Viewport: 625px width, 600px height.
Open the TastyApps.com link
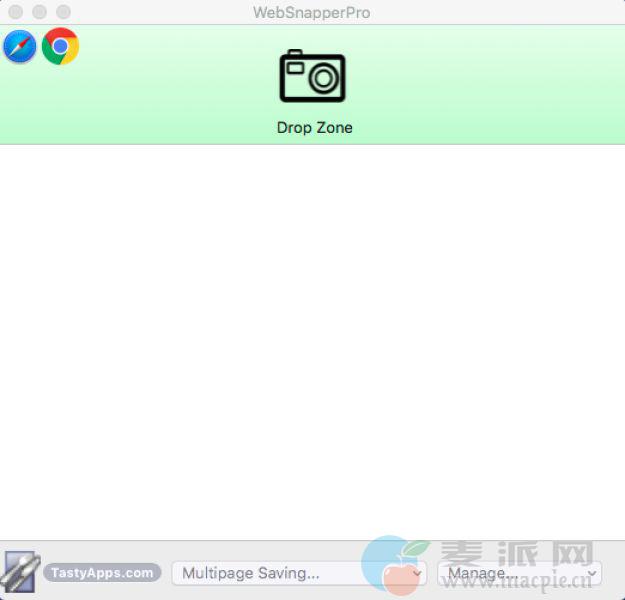102,573
